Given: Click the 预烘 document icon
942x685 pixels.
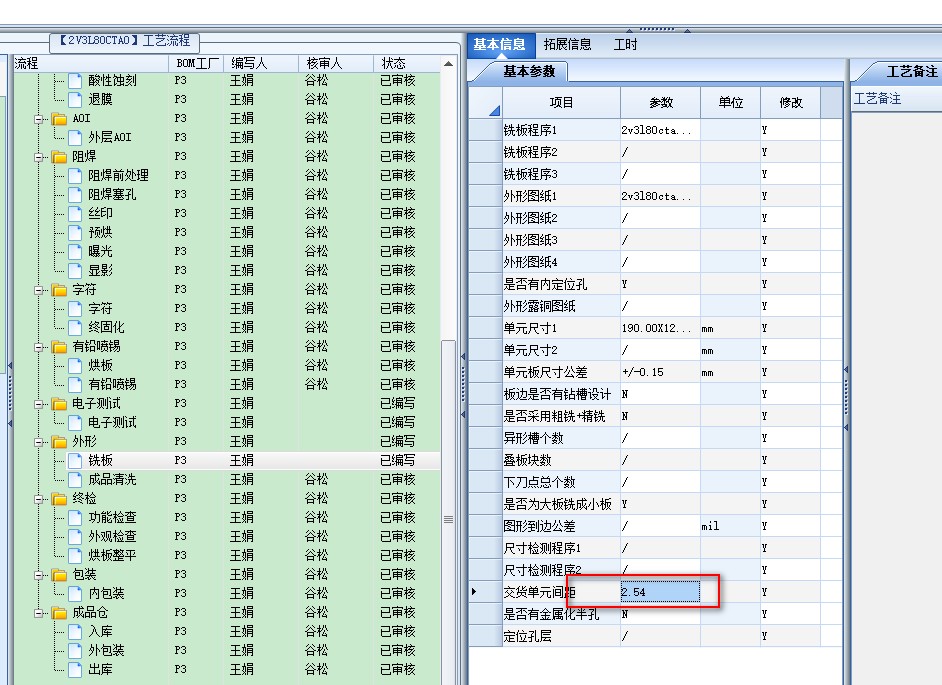Looking at the screenshot, I should 75,233.
